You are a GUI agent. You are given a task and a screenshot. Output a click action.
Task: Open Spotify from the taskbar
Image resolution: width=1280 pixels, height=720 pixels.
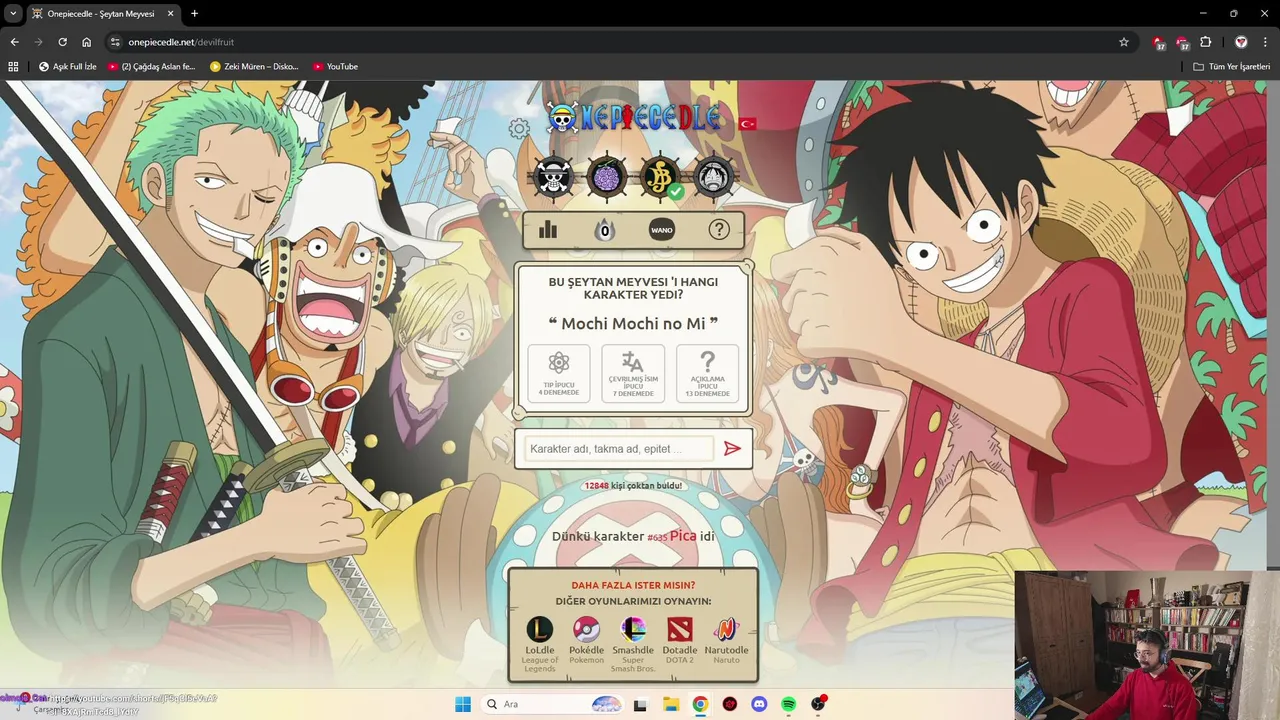click(788, 704)
